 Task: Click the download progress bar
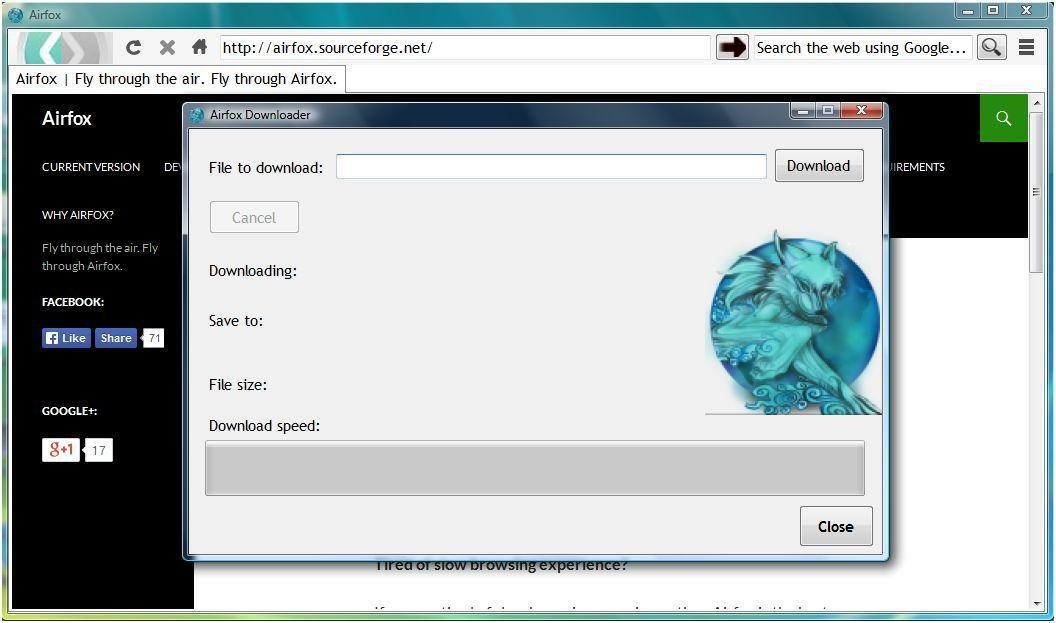tap(535, 468)
